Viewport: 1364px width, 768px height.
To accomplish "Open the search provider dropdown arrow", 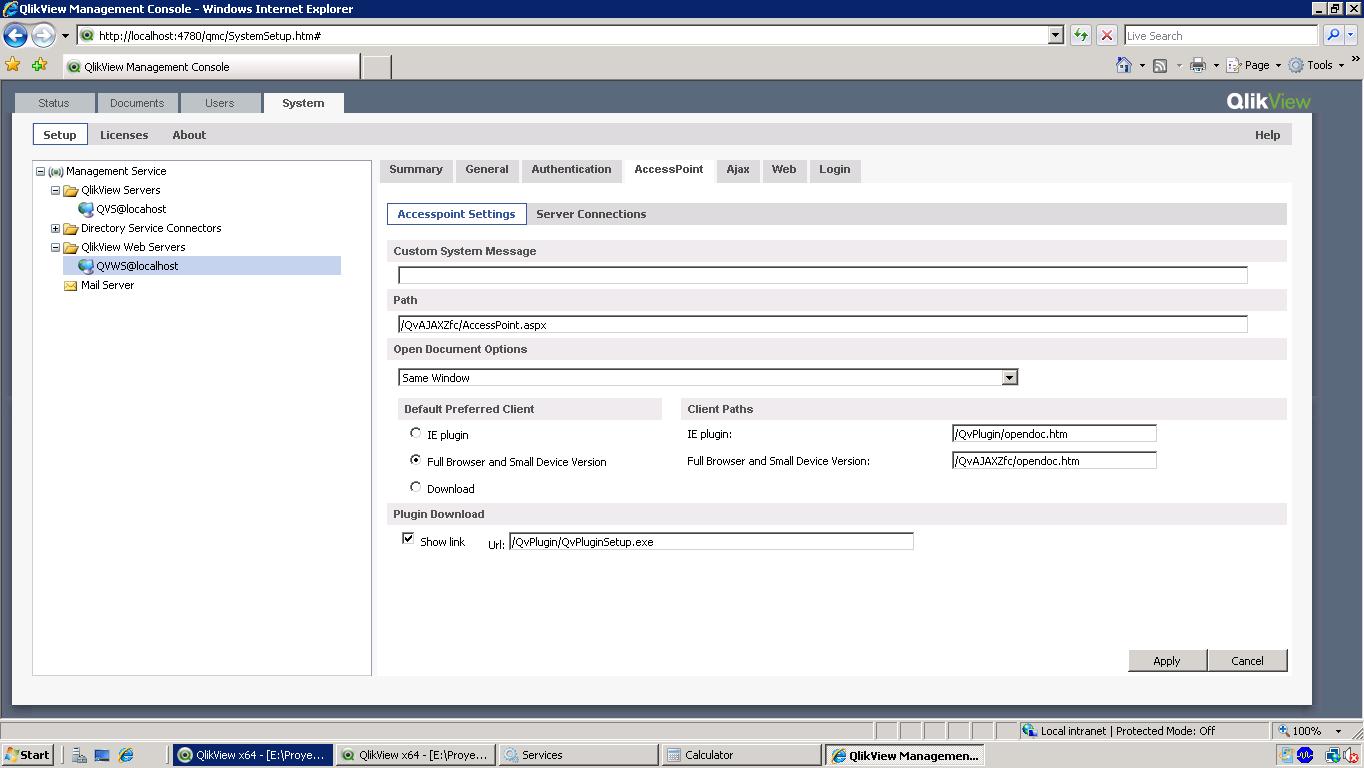I will tap(1351, 35).
